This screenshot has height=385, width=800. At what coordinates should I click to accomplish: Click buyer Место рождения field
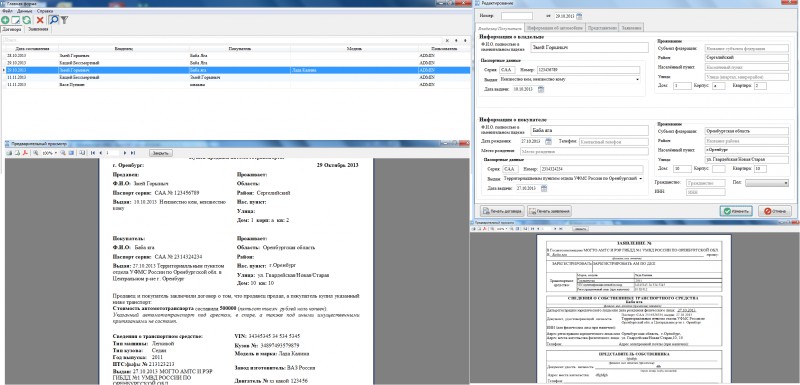(584, 151)
